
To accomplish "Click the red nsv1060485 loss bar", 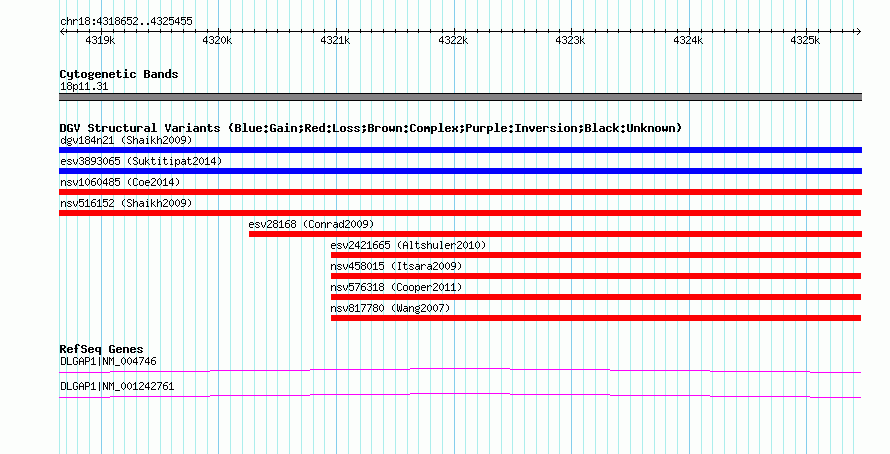I will (x=460, y=192).
